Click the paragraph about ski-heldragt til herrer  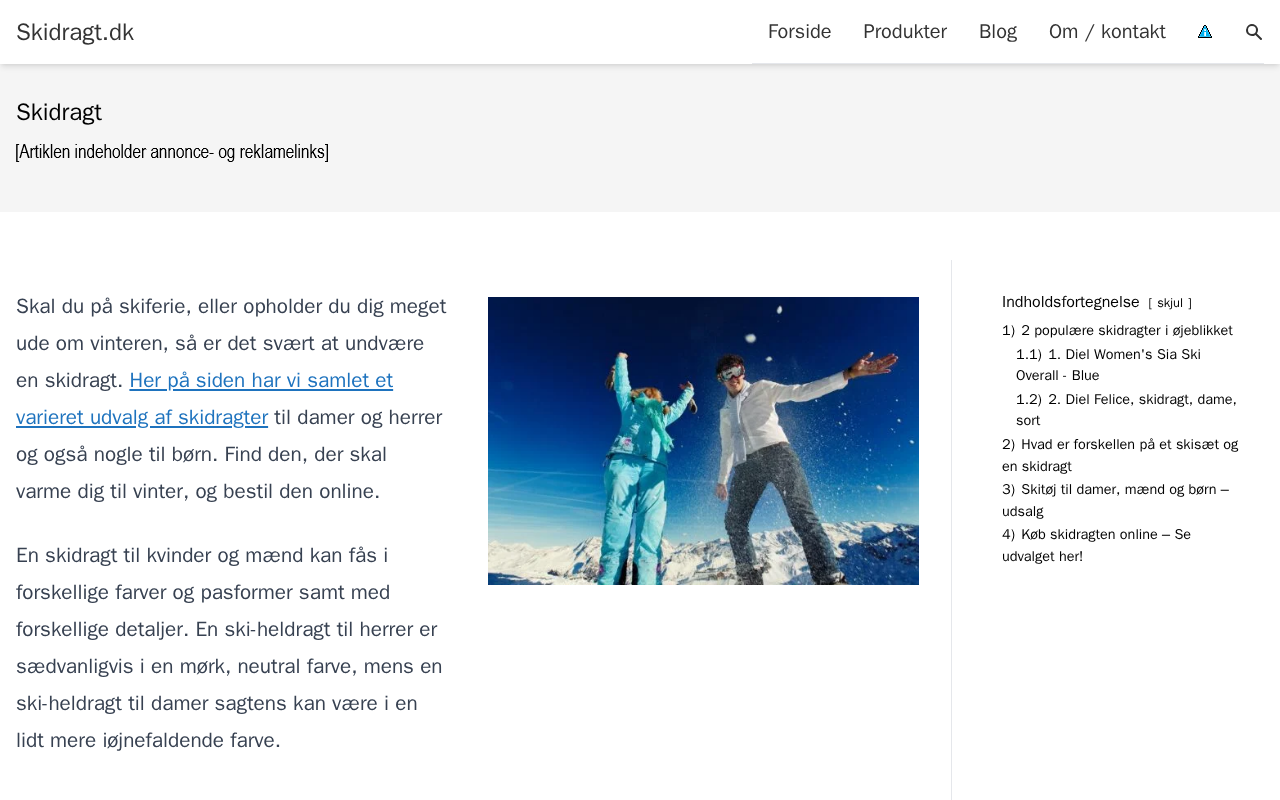click(229, 648)
